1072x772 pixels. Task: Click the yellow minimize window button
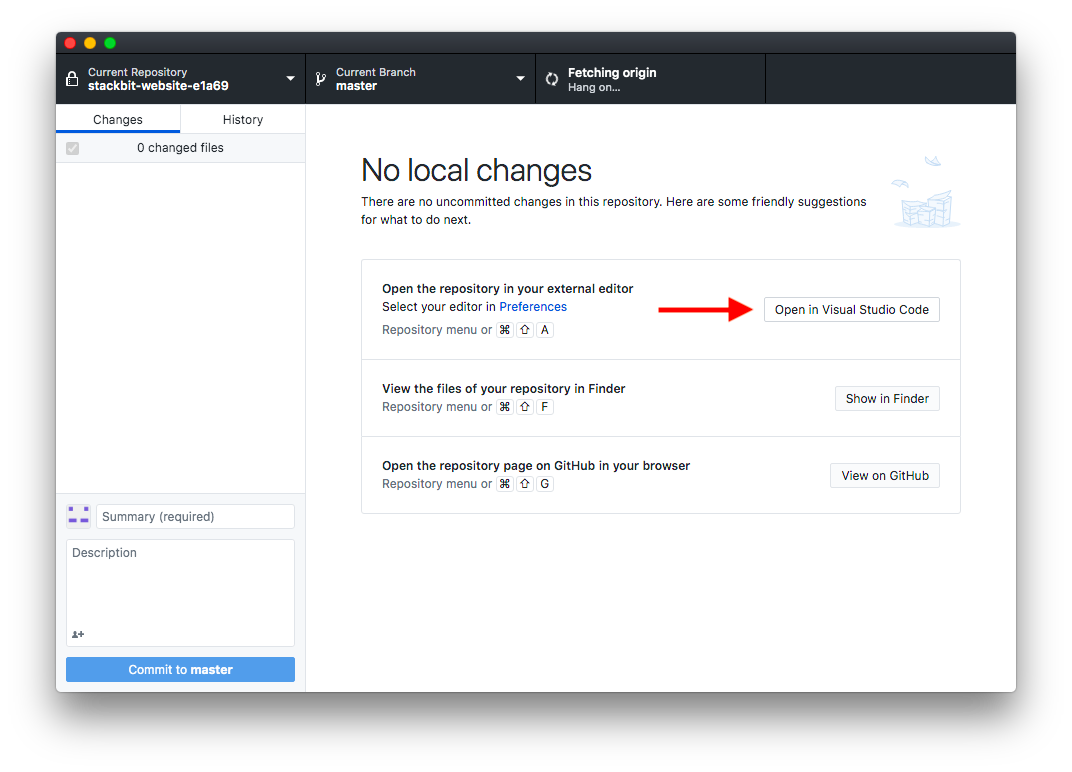point(90,43)
